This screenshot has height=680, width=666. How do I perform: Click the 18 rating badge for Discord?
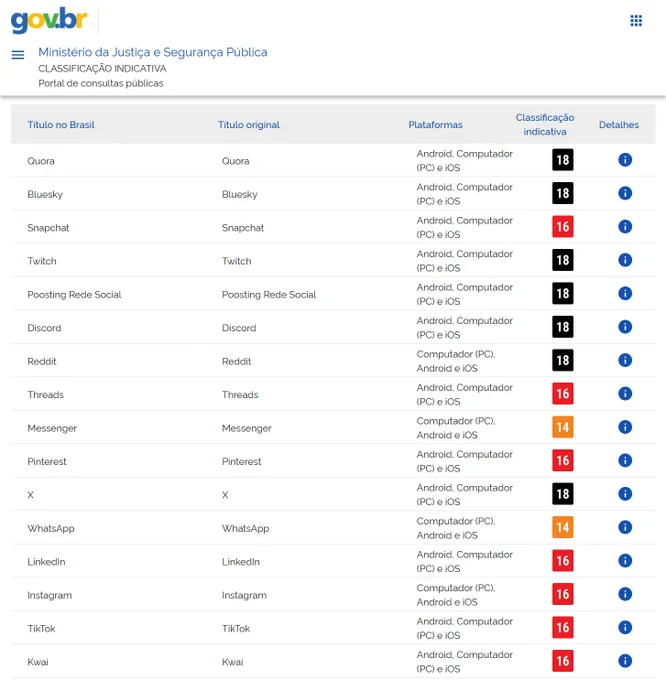click(563, 327)
